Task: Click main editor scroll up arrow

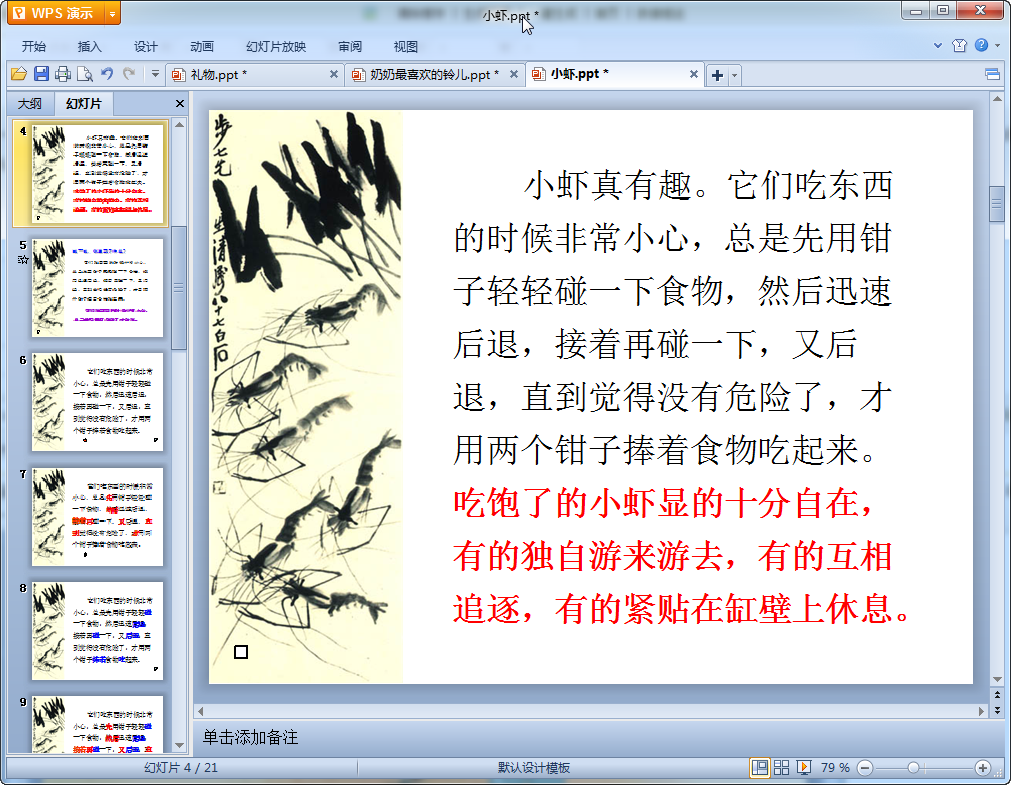Action: pos(997,99)
